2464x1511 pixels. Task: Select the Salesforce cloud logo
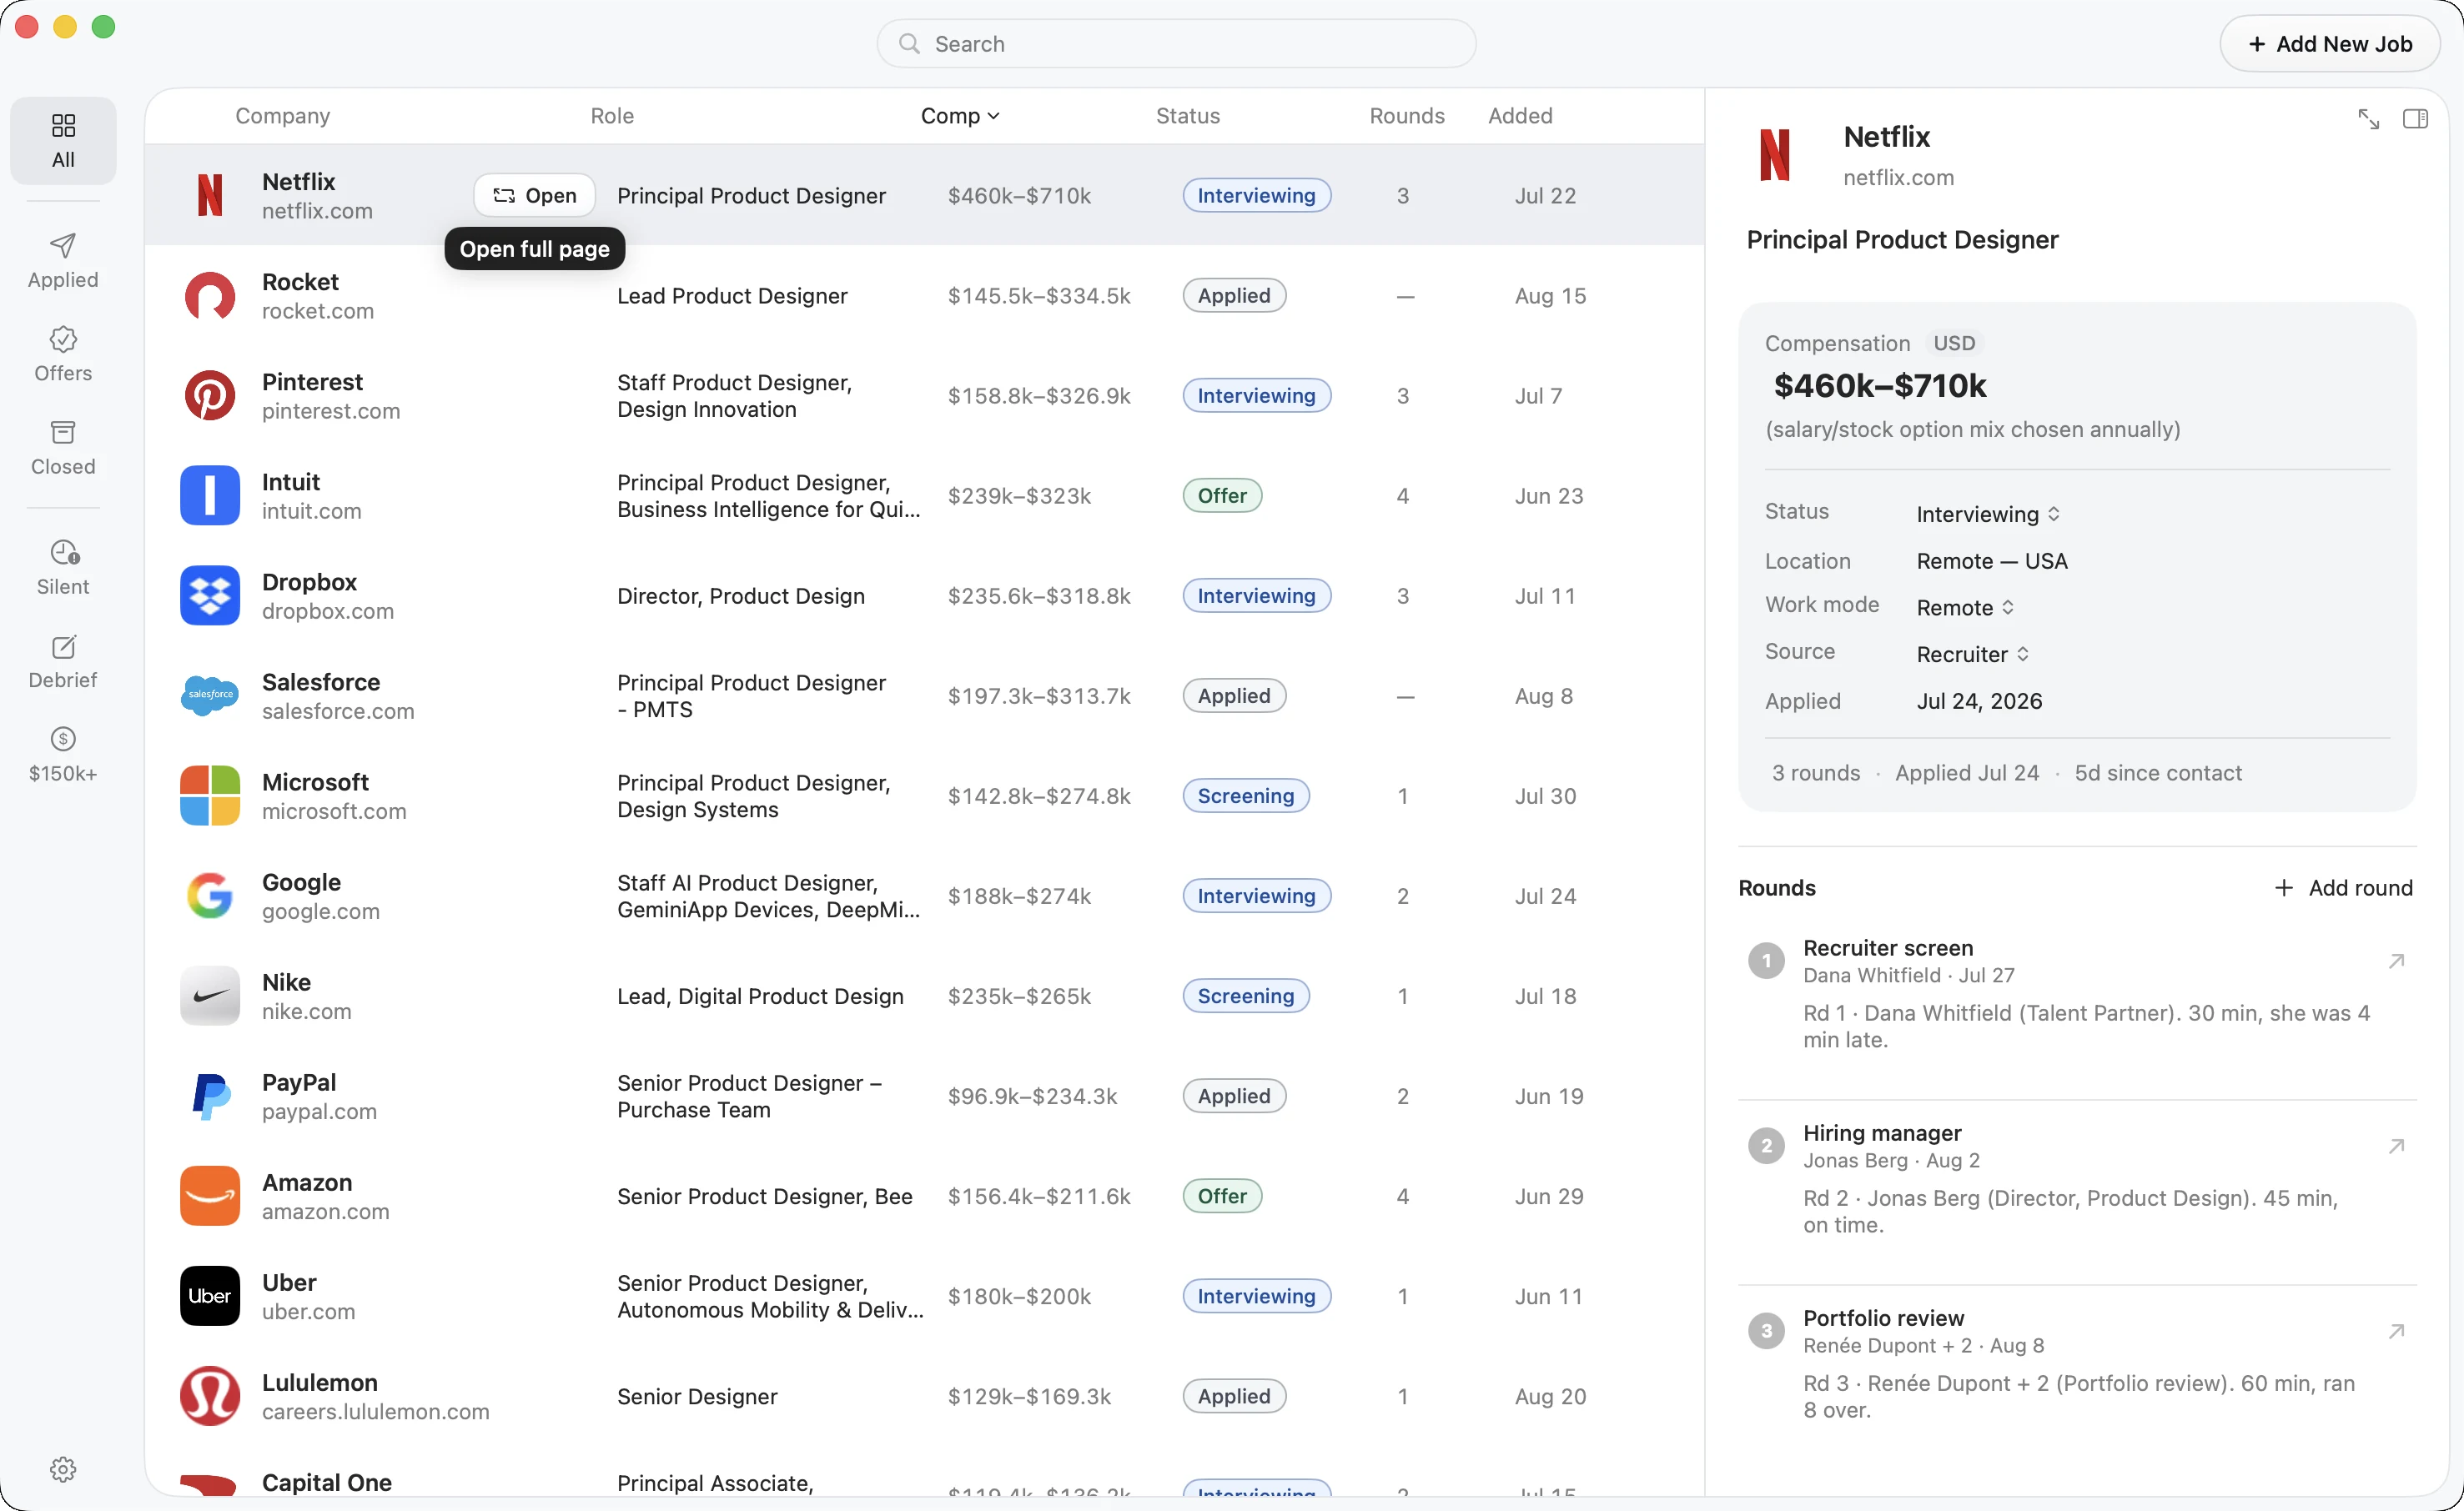(x=210, y=696)
